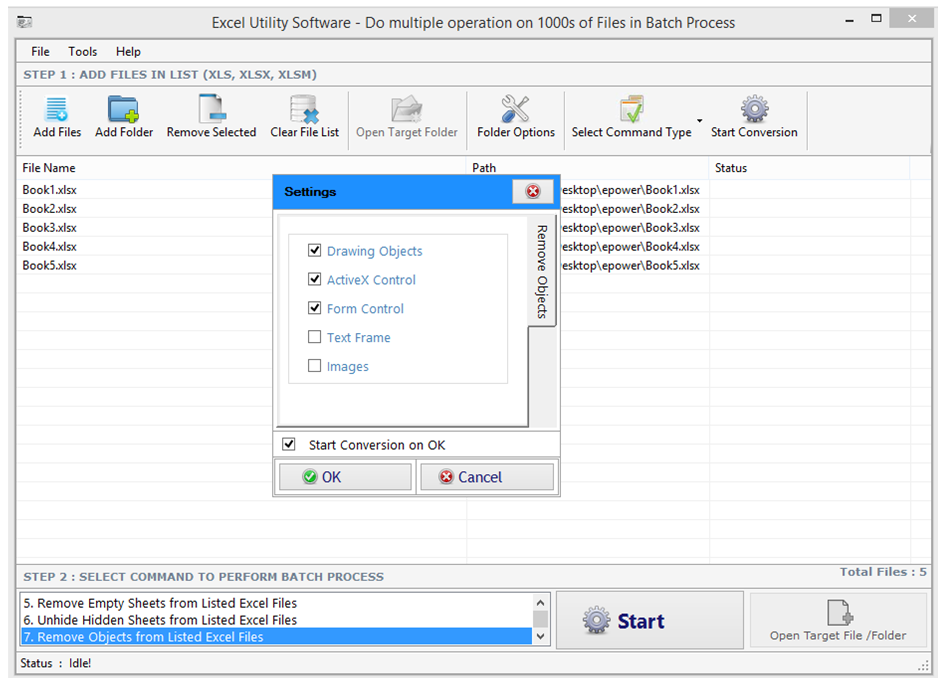This screenshot has width=946, height=684.
Task: Click the large Start button
Action: (649, 620)
